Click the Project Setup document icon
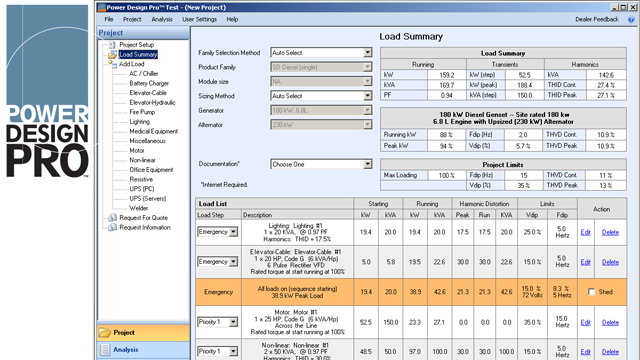The height and width of the screenshot is (360, 640). pyautogui.click(x=112, y=45)
